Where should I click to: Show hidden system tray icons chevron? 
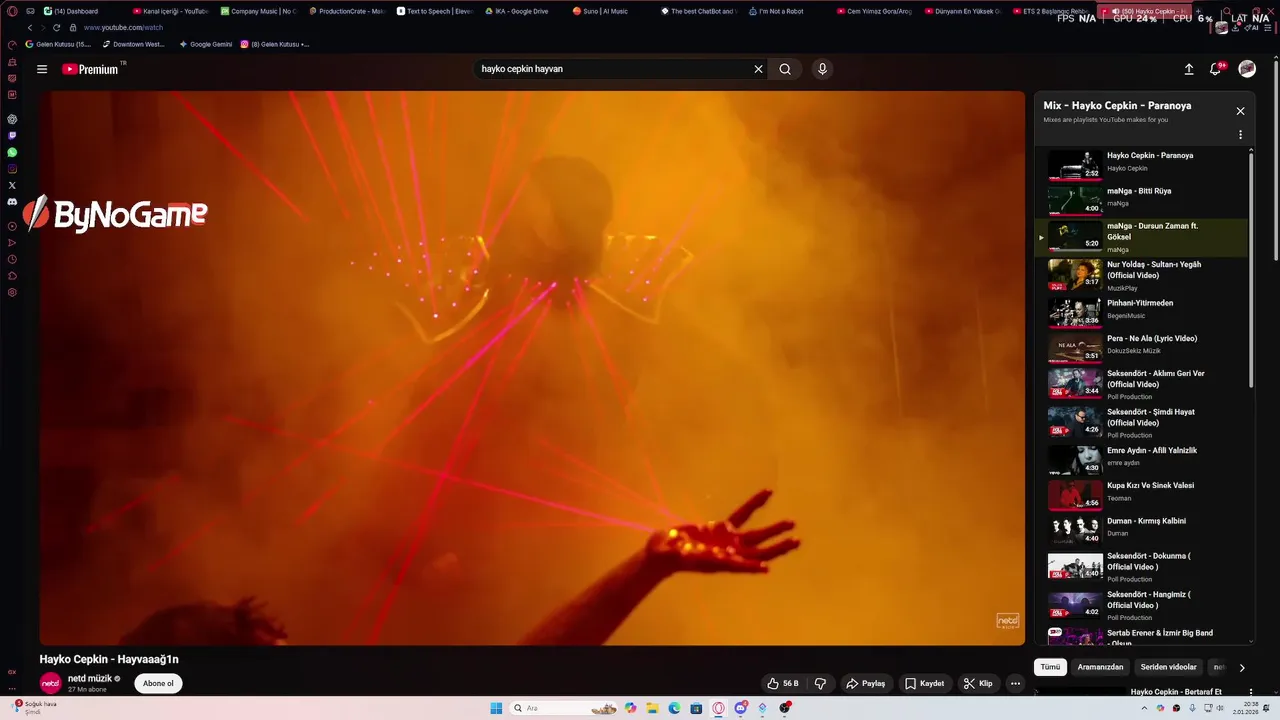point(1144,708)
